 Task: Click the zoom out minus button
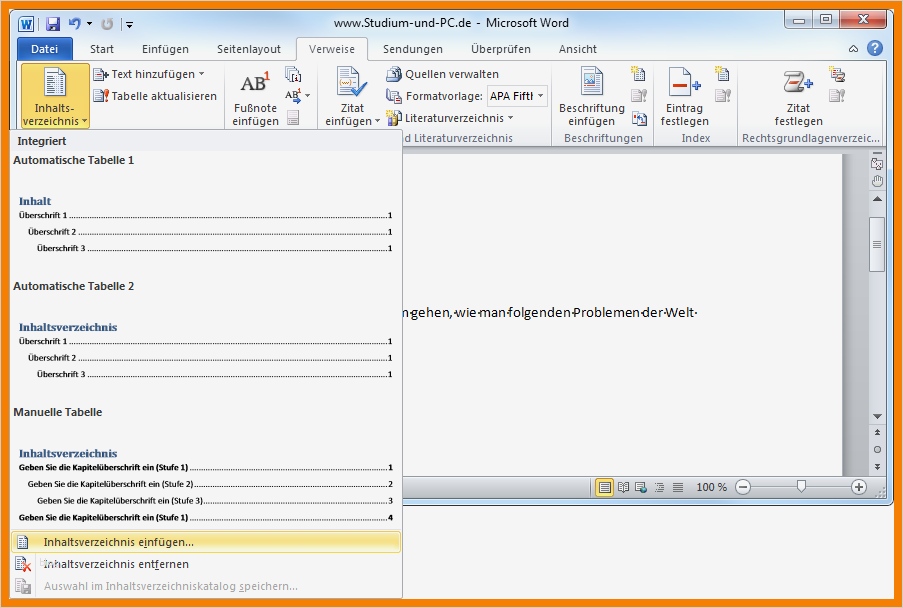coord(743,487)
